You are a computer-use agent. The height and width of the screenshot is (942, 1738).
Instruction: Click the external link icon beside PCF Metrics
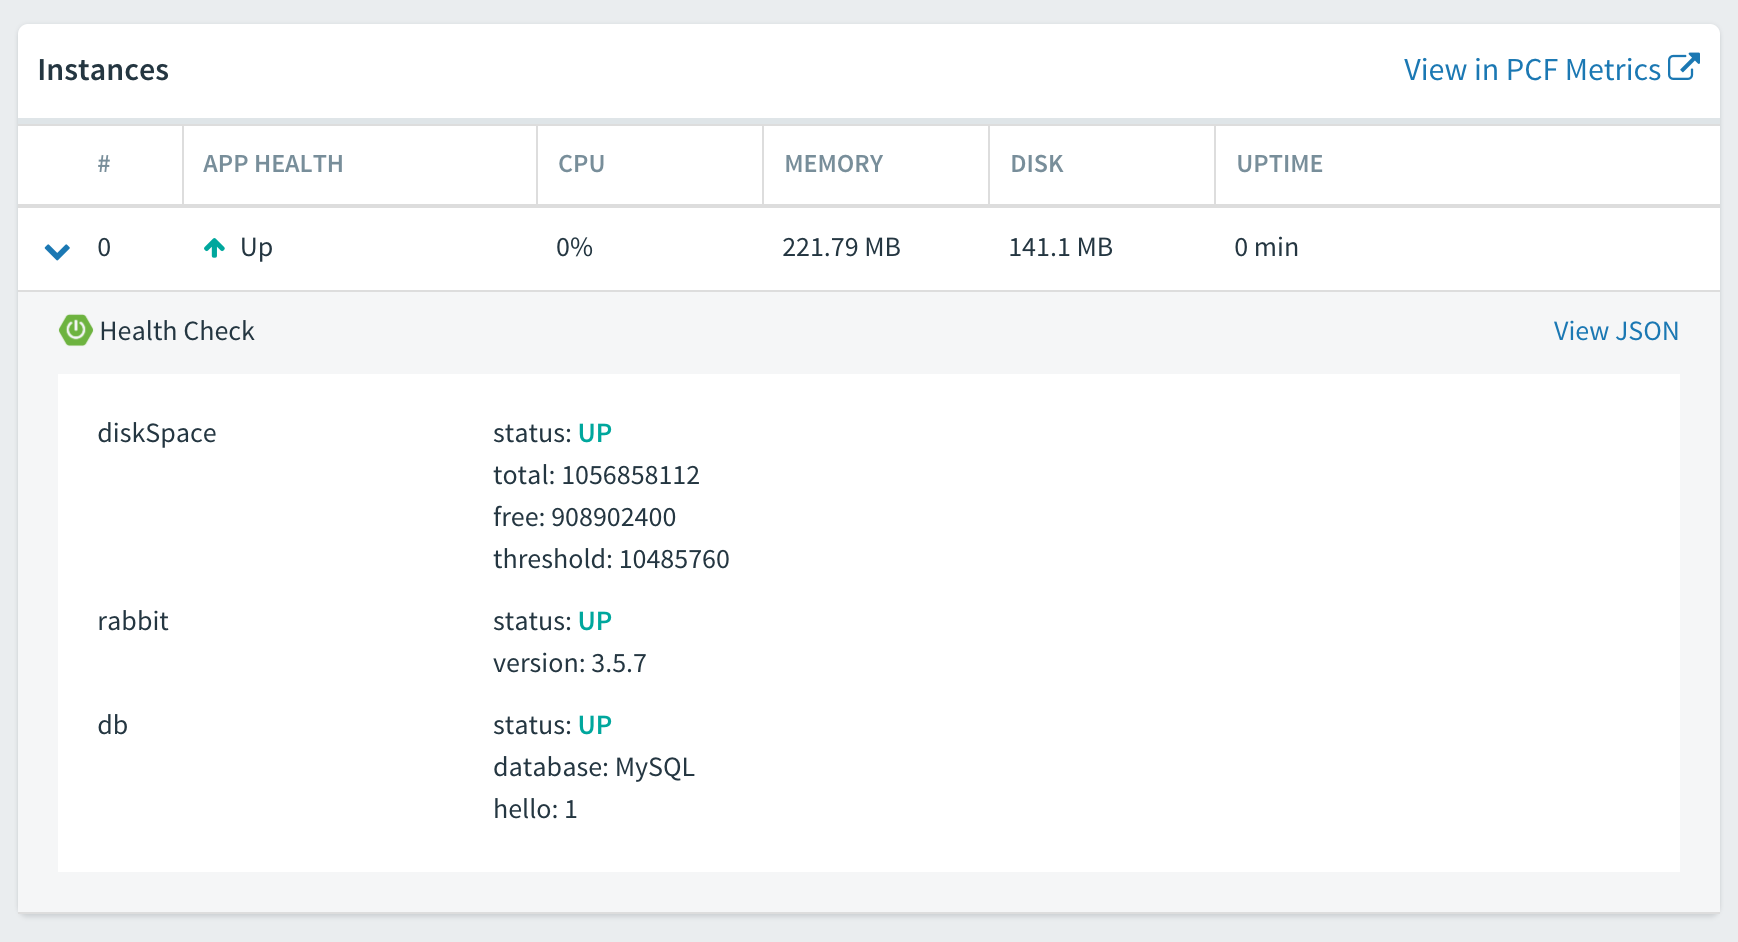click(x=1683, y=67)
